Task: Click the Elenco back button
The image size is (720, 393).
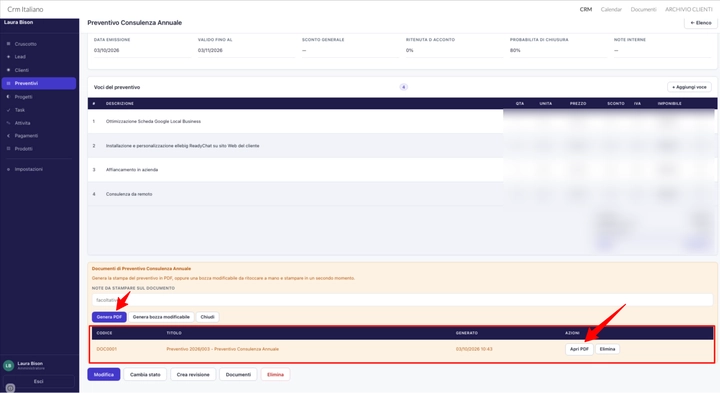Action: (701, 22)
